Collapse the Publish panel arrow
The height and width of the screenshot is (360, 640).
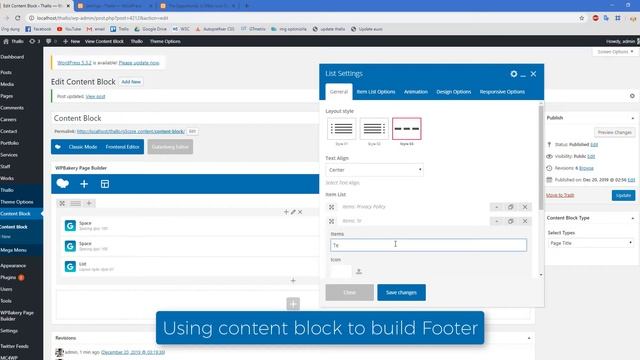(x=633, y=118)
